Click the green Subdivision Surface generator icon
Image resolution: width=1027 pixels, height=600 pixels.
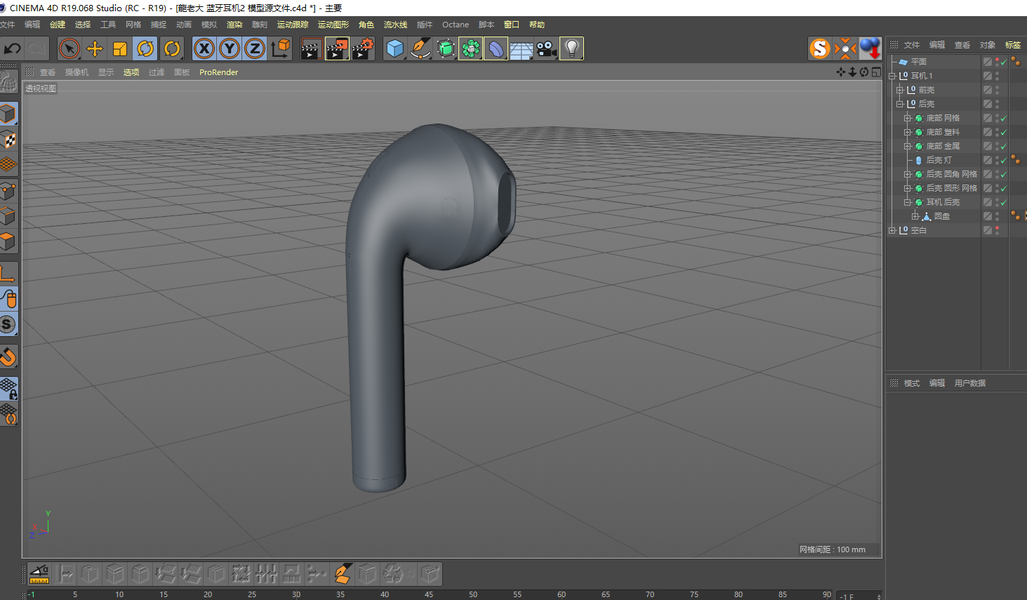(x=445, y=48)
